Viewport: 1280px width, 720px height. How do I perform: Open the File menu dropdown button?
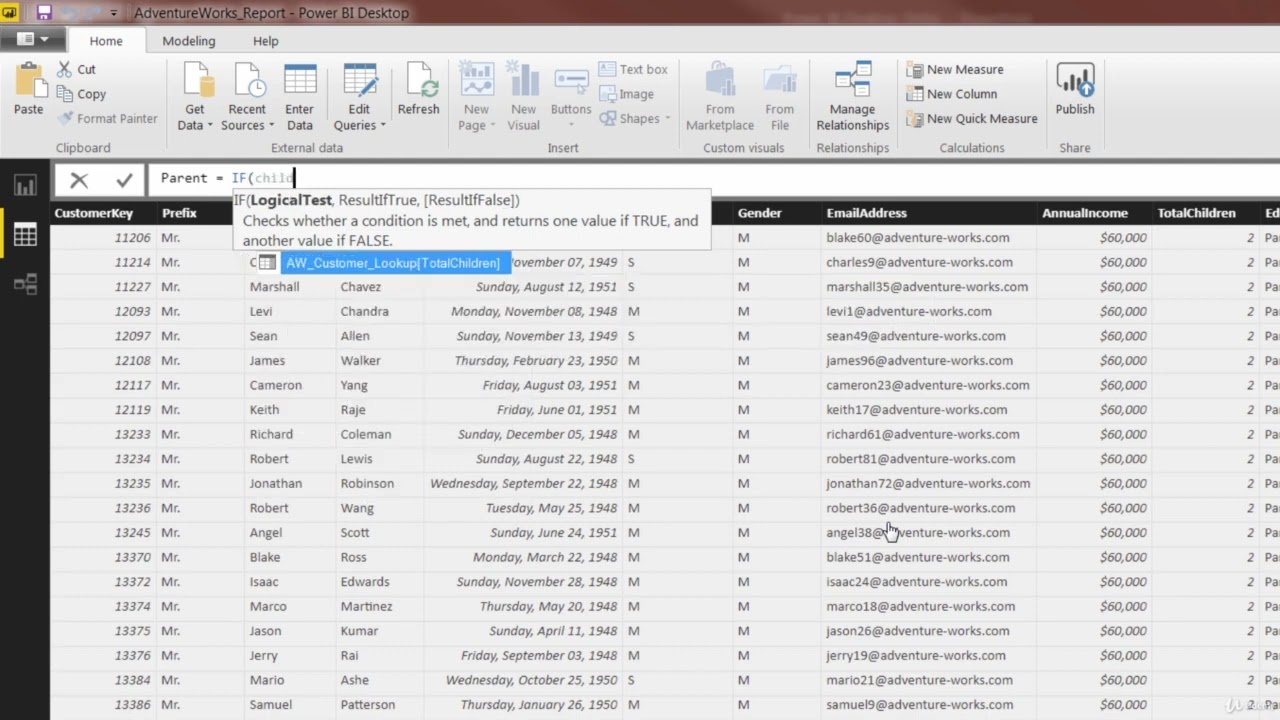click(33, 39)
